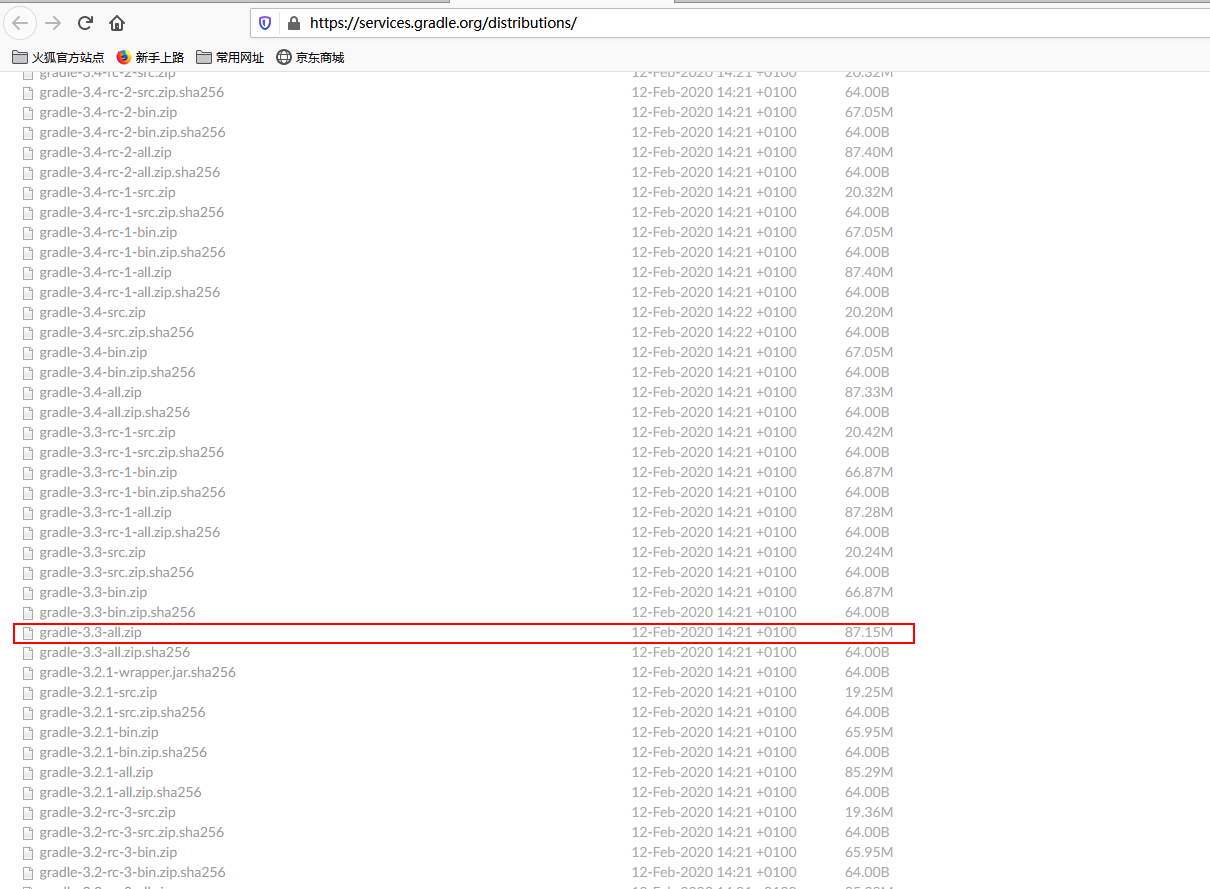Click file icon next to gradle-3.3-all.zip
1210x889 pixels.
28,633
